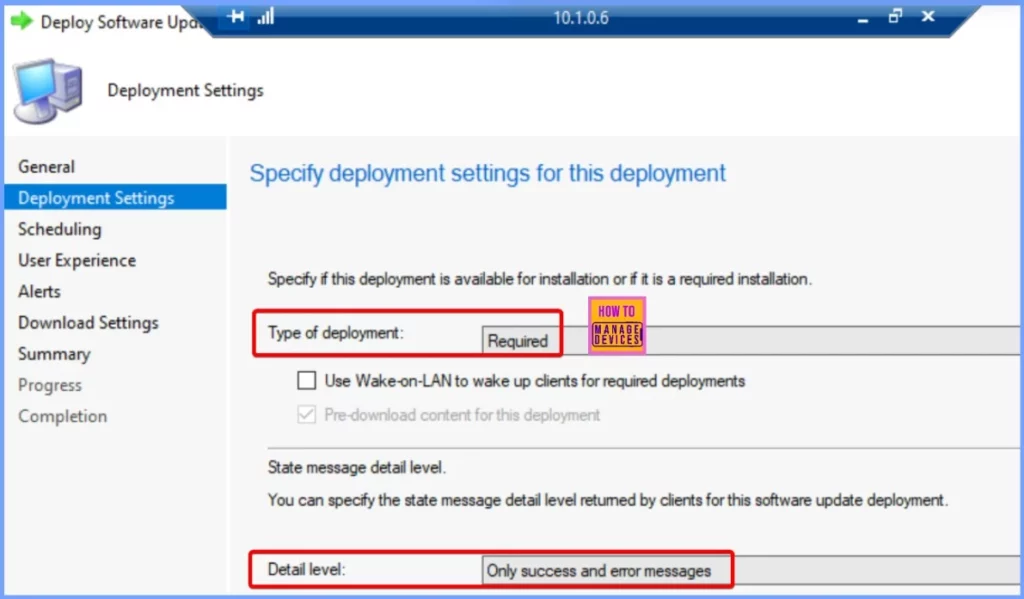Enable Use Wake-on-LAN checkbox
1024x599 pixels.
(306, 380)
